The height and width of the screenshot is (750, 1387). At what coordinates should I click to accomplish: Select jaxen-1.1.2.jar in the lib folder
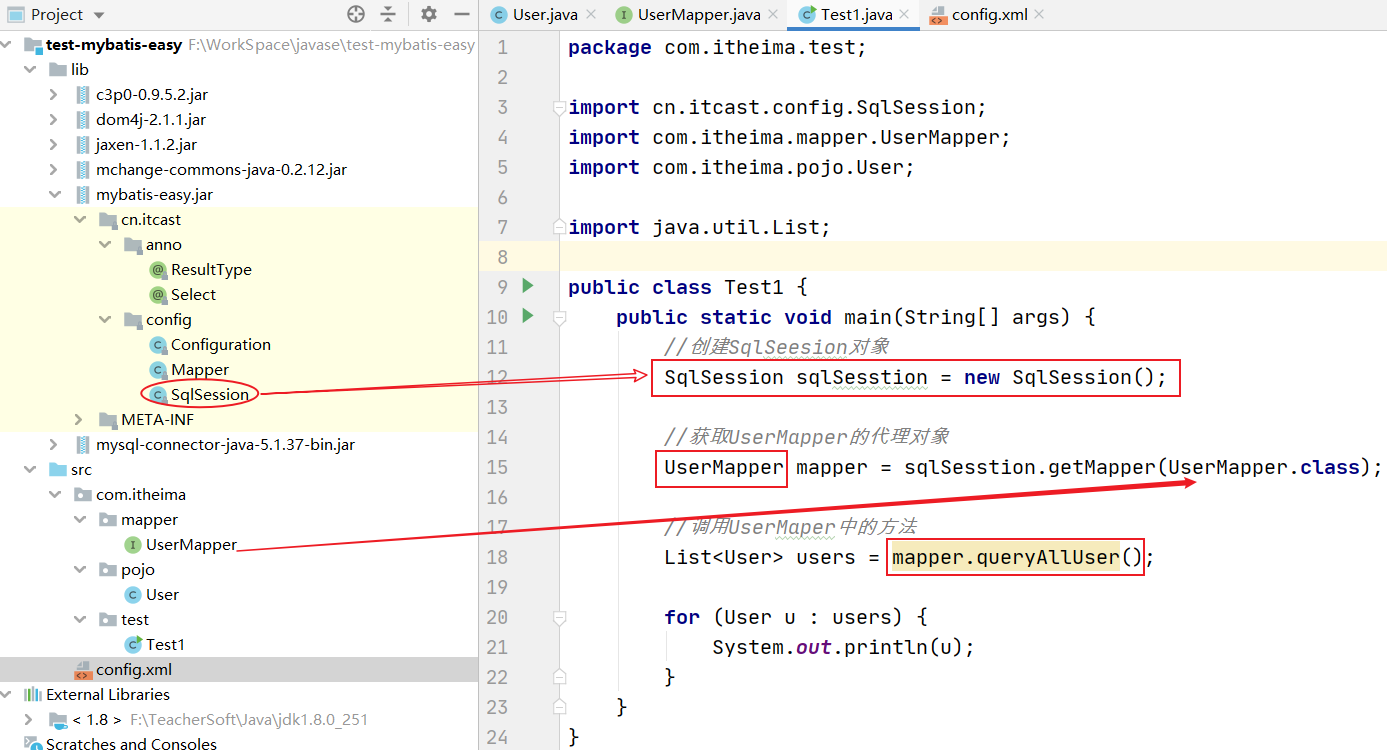[146, 145]
